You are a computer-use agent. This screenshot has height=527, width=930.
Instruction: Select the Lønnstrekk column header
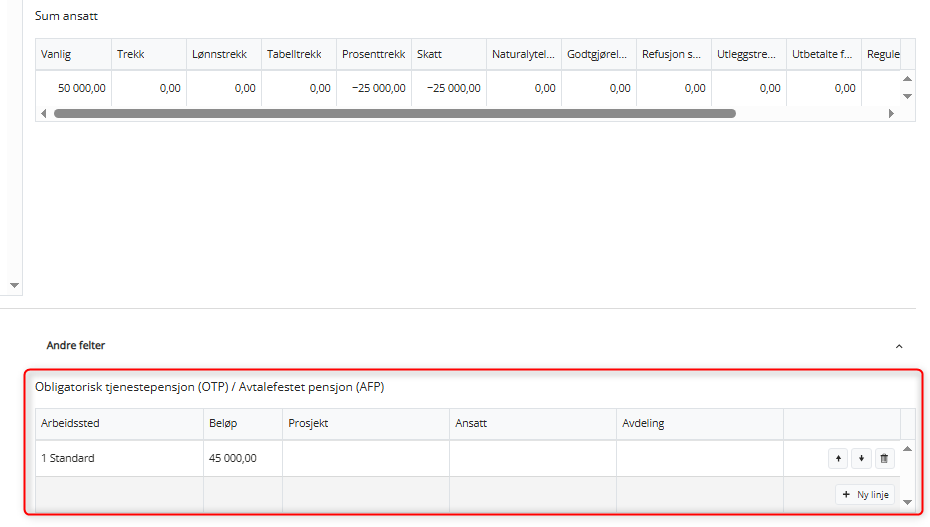[x=224, y=55]
